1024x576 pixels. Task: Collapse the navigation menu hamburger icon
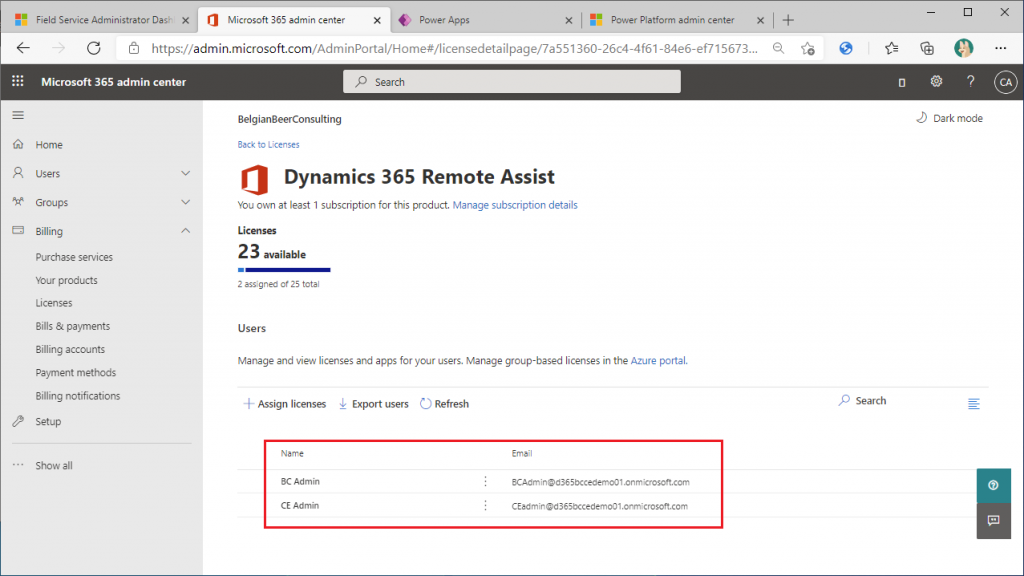18,116
